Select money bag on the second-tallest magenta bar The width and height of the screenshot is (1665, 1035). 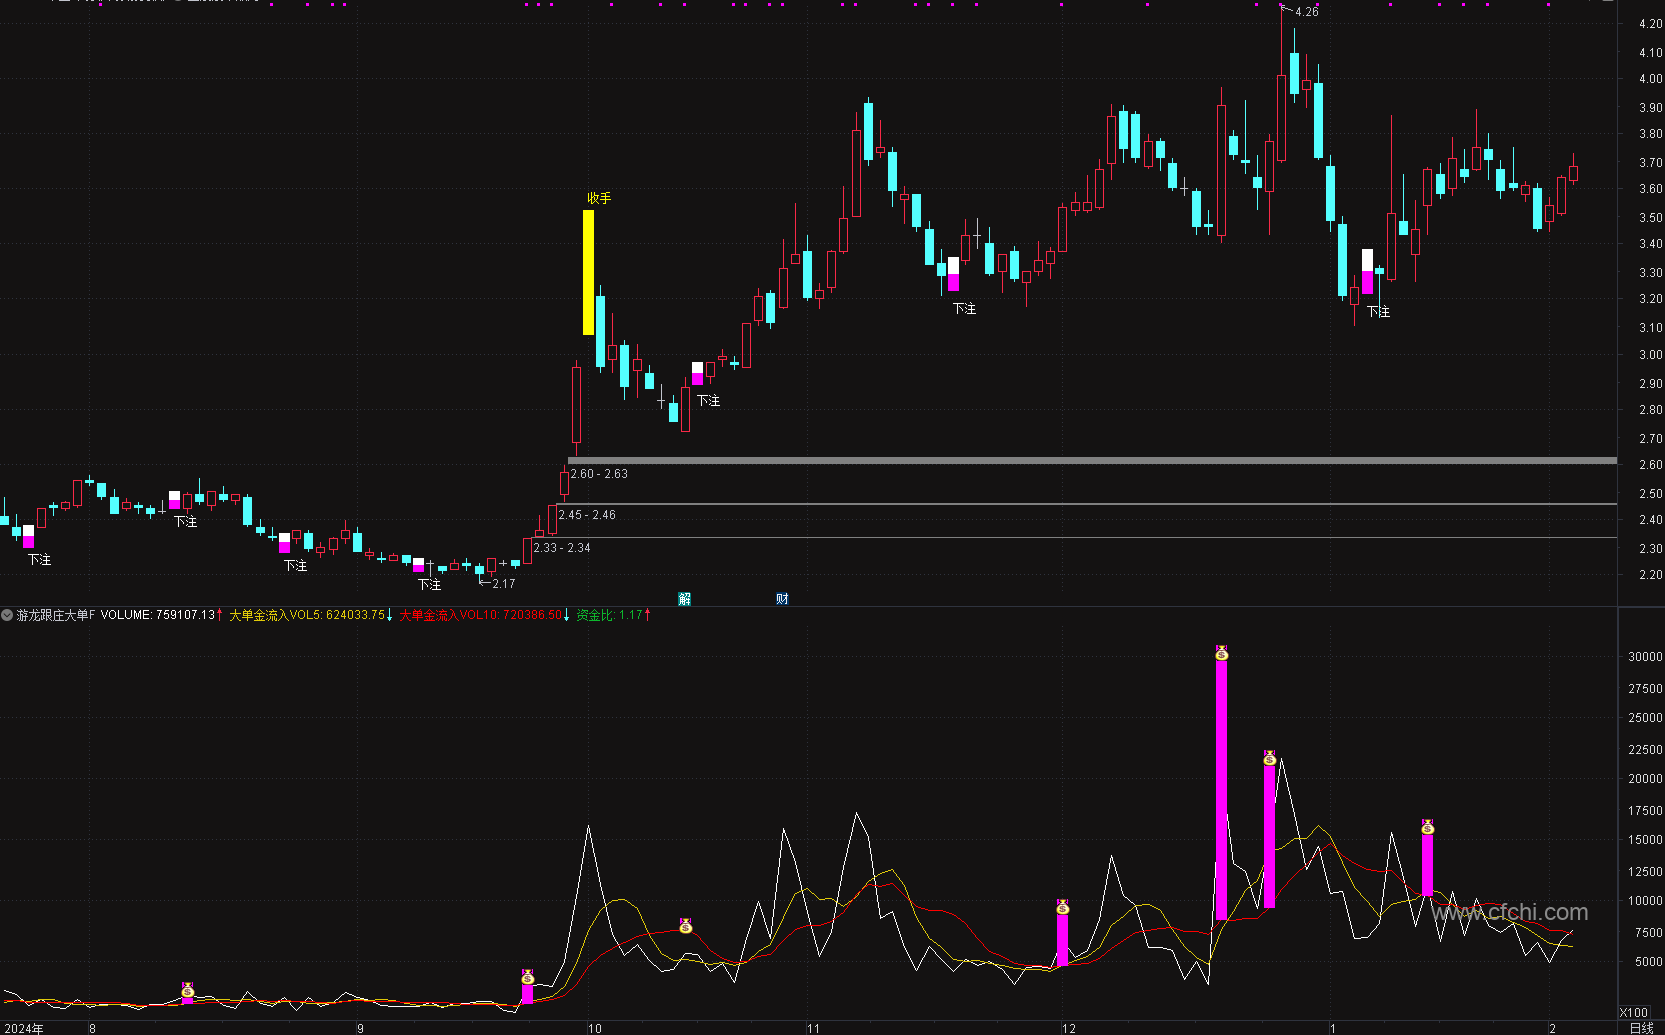click(1270, 758)
